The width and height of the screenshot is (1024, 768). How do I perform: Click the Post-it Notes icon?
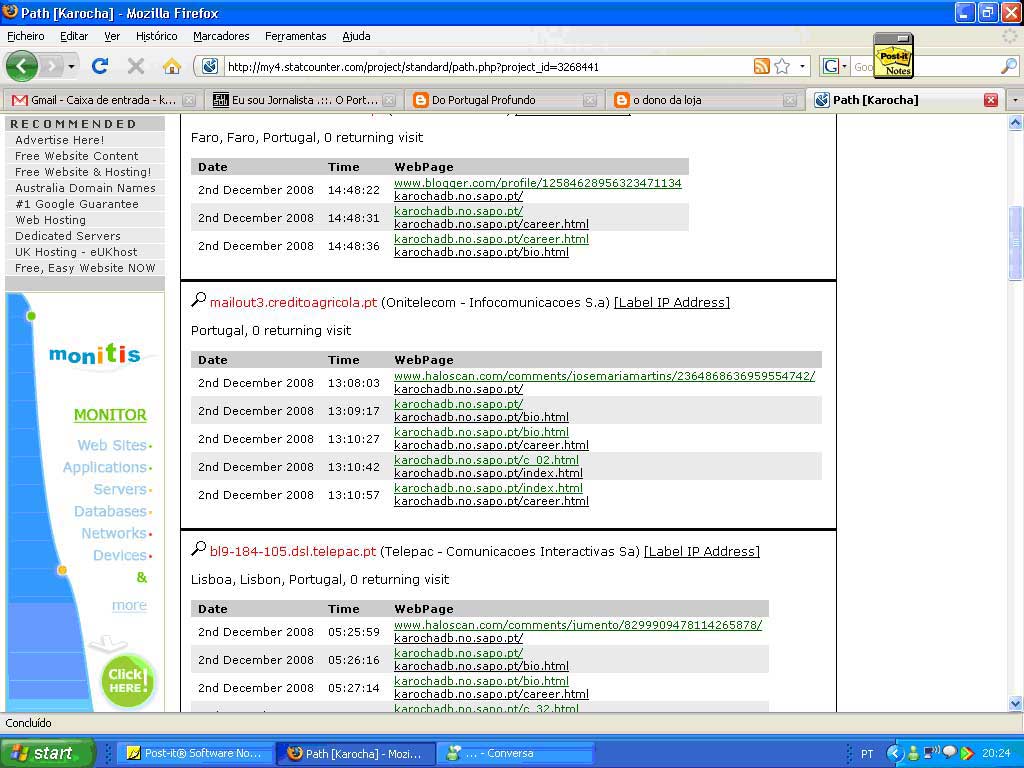coord(894,56)
